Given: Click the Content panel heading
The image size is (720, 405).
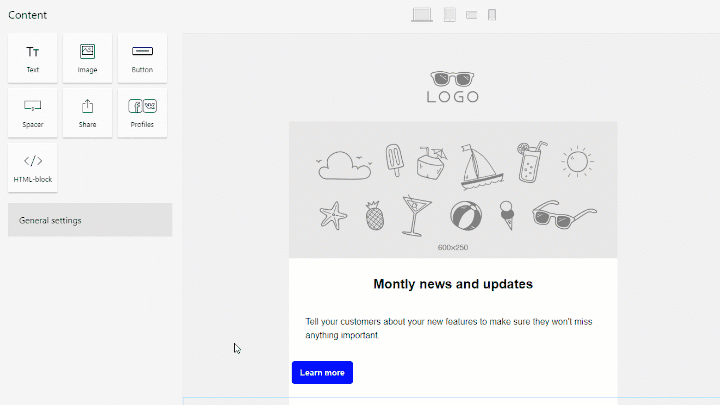Looking at the screenshot, I should [28, 15].
